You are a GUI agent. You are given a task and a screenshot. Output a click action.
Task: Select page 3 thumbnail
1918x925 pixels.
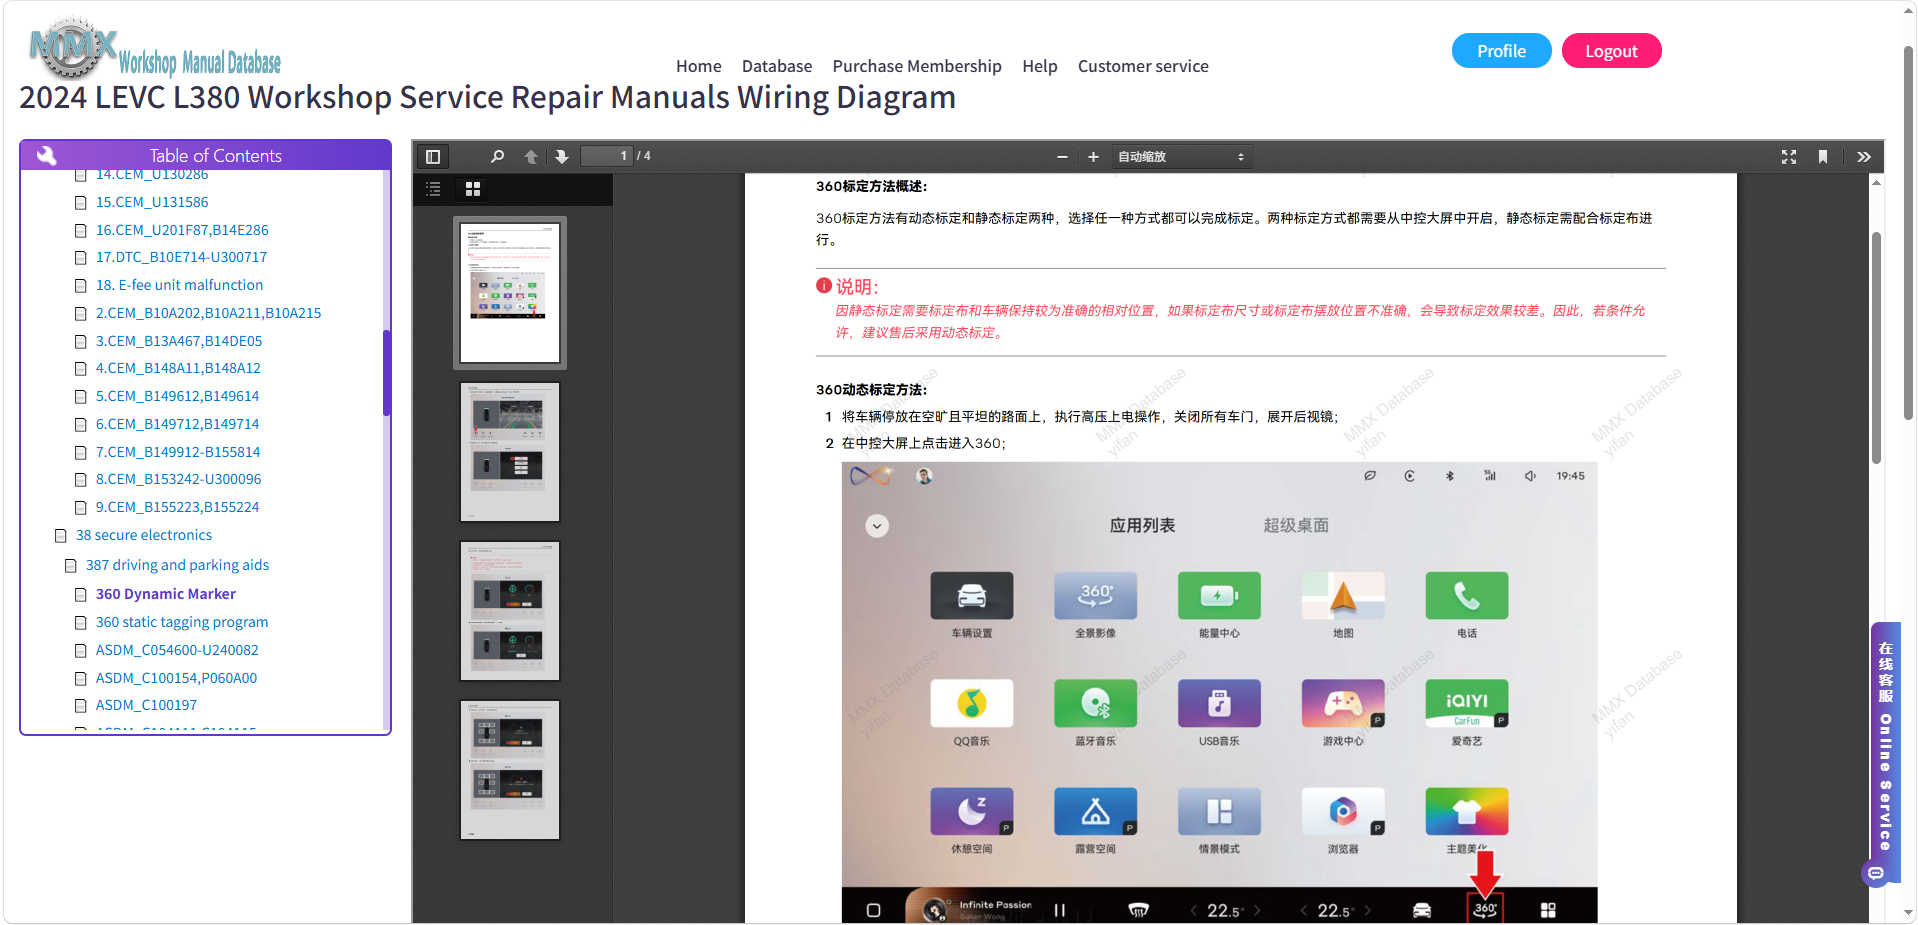pyautogui.click(x=510, y=611)
